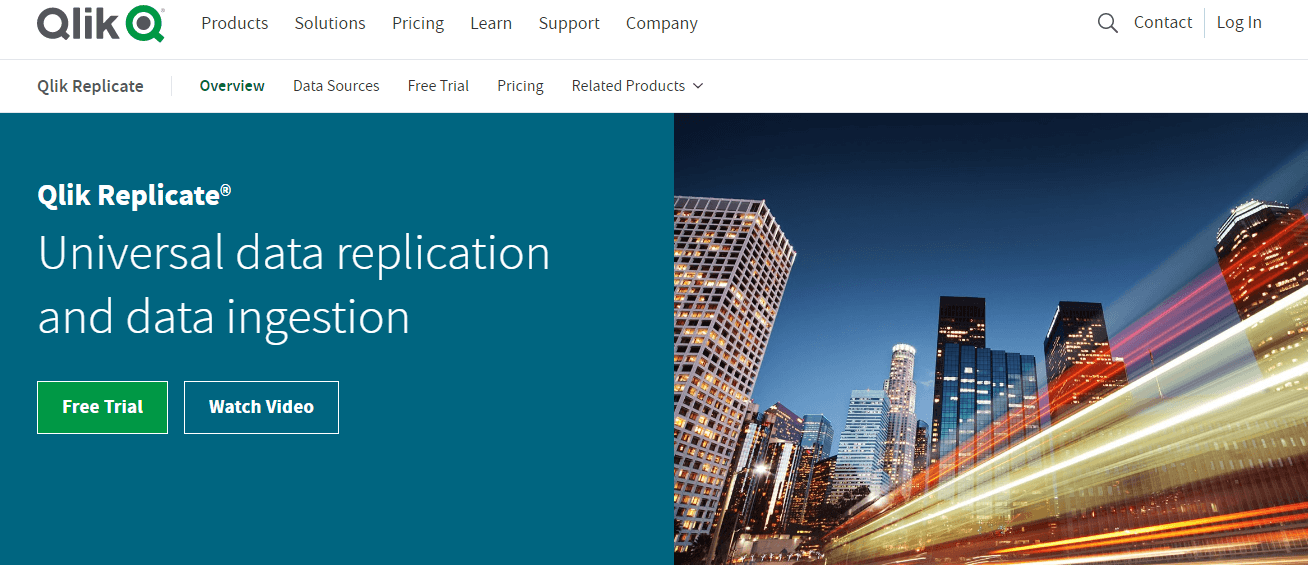Viewport: 1308px width, 565px height.
Task: Expand the Related Products dropdown
Action: click(x=637, y=86)
